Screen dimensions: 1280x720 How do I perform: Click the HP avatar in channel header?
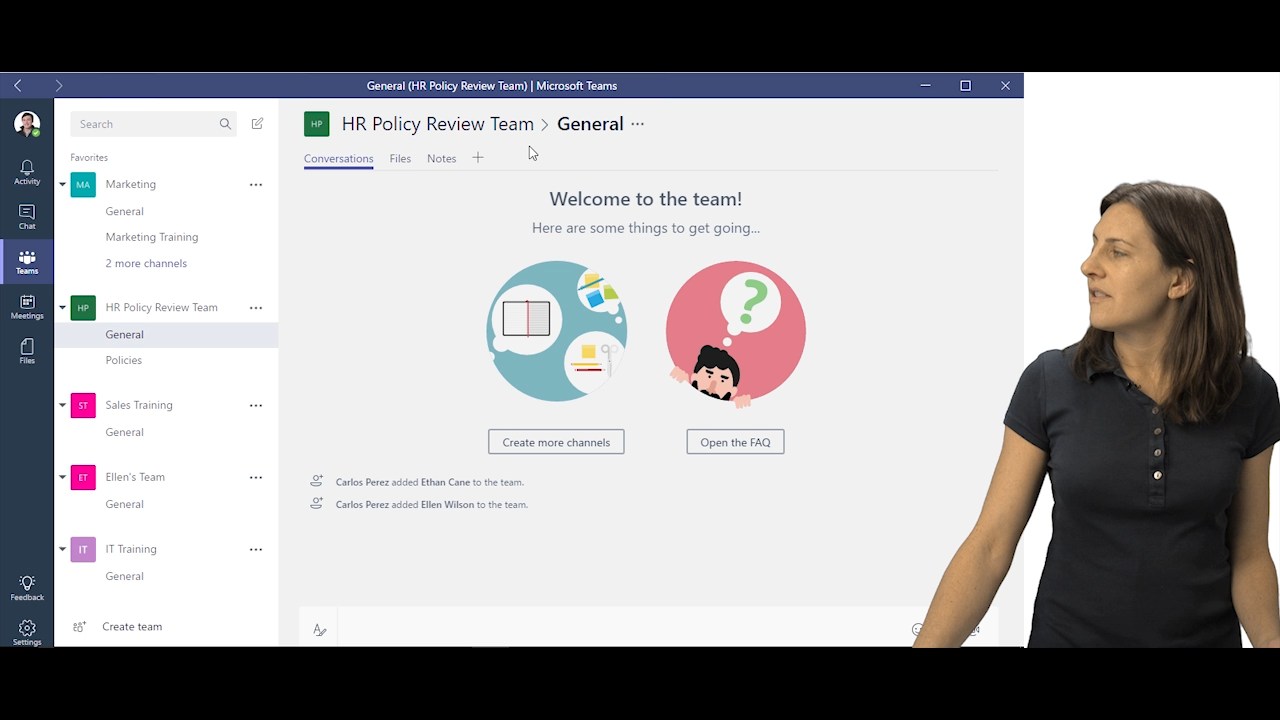pyautogui.click(x=317, y=124)
